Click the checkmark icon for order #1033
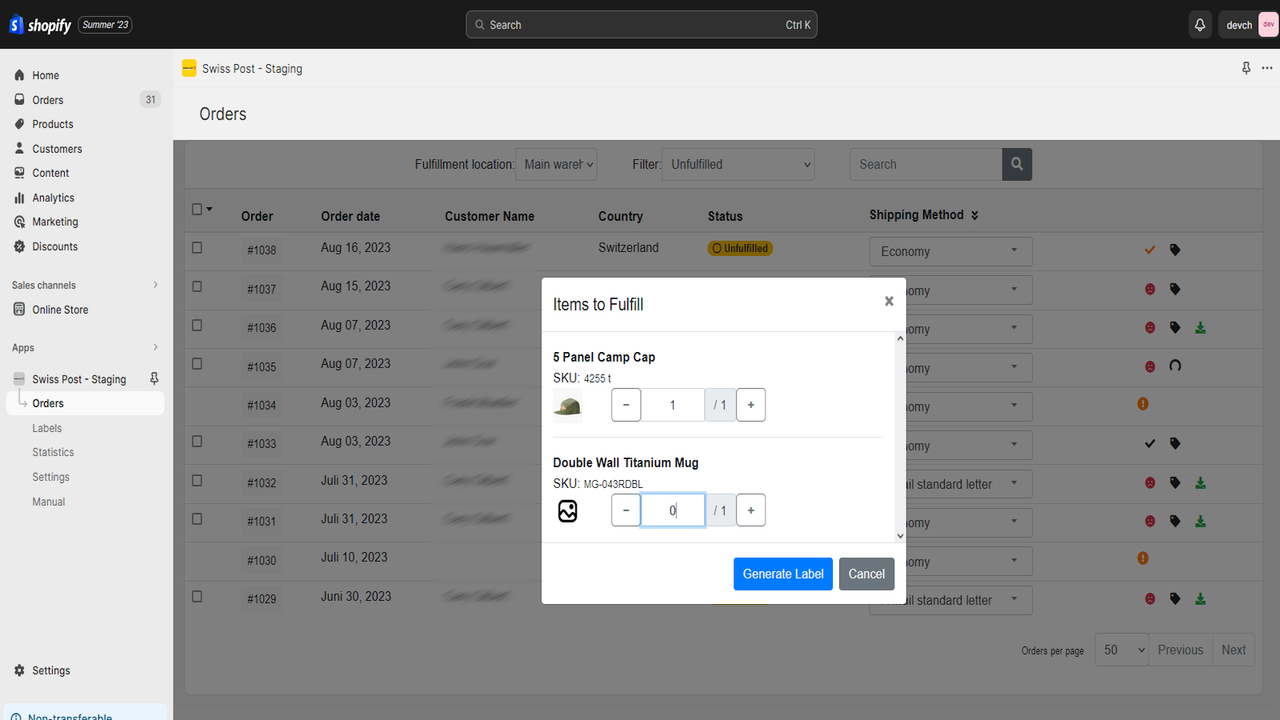This screenshot has height=720, width=1280. pos(1150,443)
